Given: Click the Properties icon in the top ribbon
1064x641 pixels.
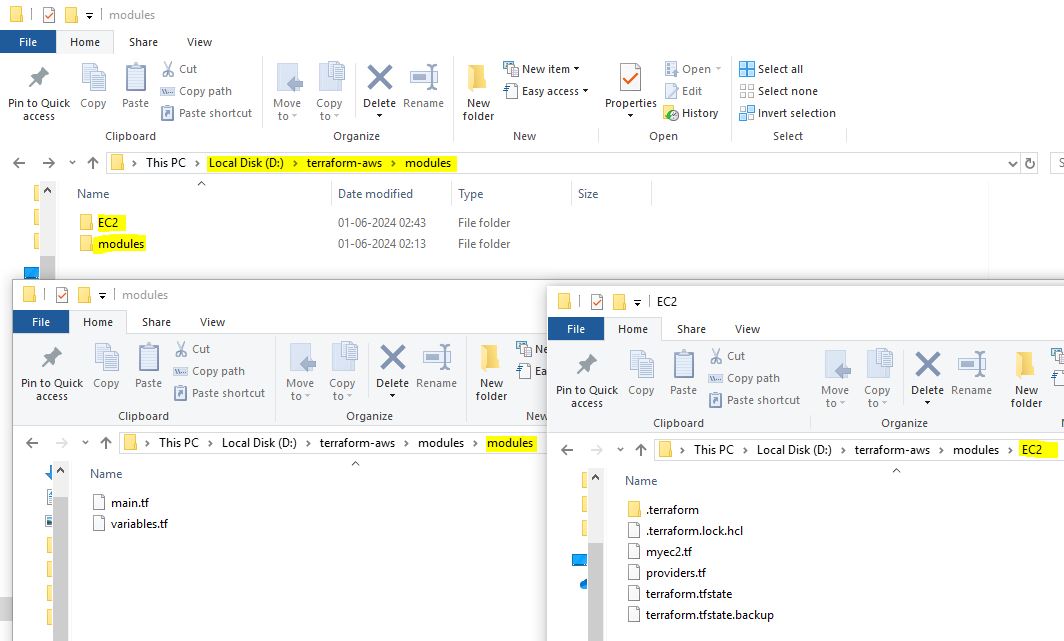Looking at the screenshot, I should [x=630, y=80].
